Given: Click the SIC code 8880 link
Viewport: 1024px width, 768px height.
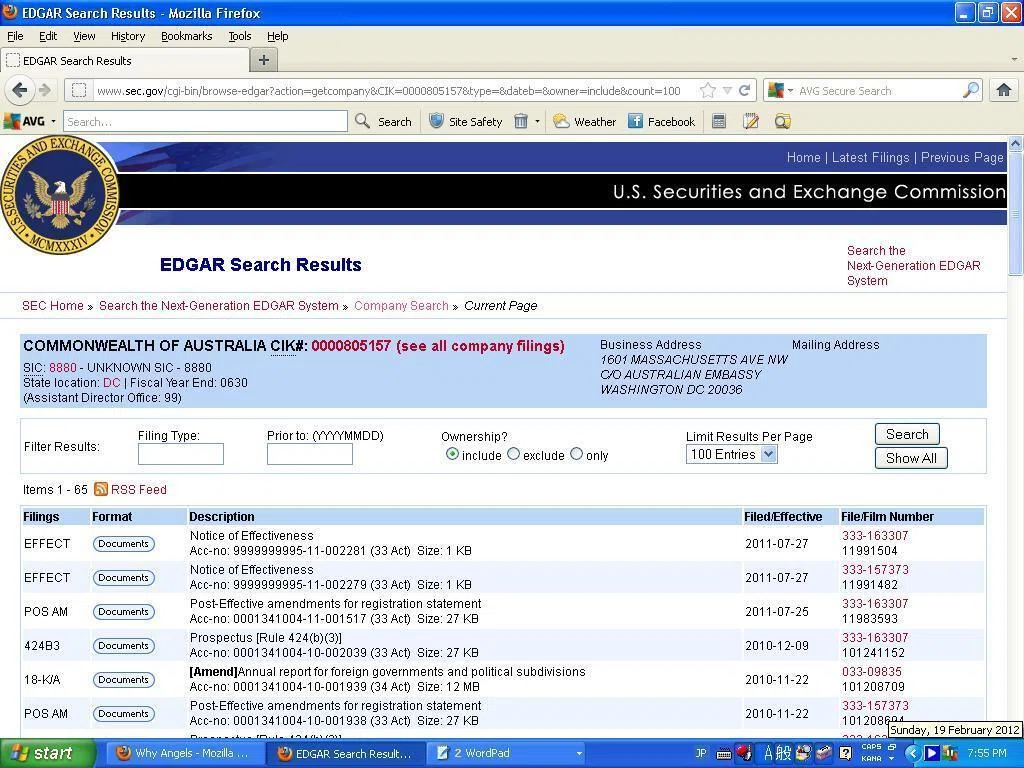Looking at the screenshot, I should pos(63,368).
